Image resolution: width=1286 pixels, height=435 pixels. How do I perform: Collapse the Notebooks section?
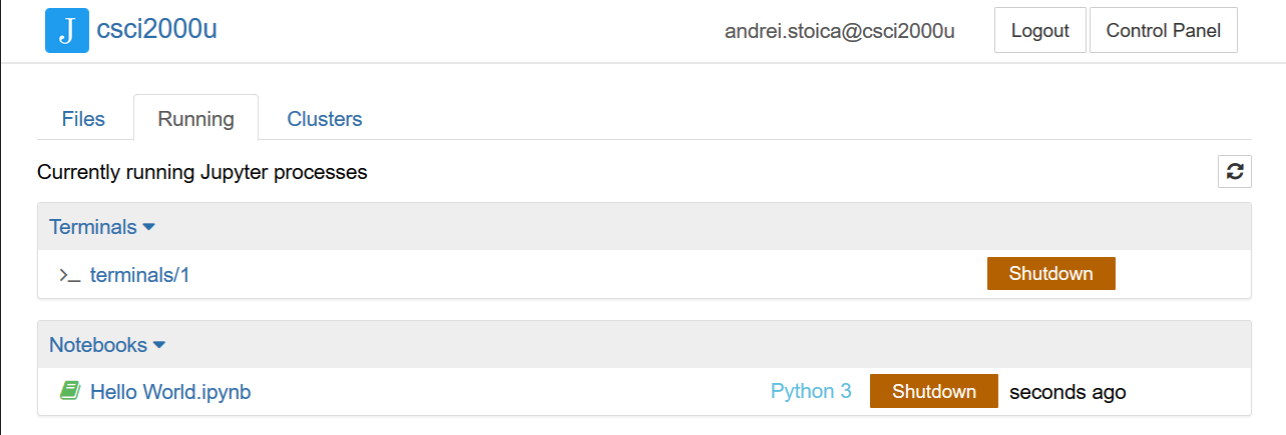coord(107,345)
